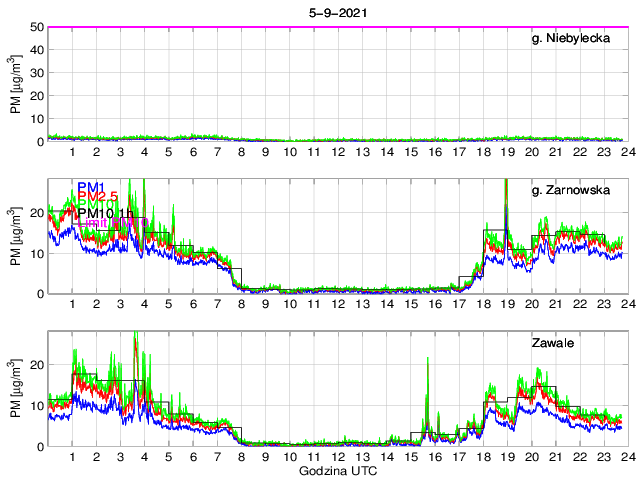
Task: Click the PM10 spike before hour 16 in Zawale plot
Action: tap(427, 392)
